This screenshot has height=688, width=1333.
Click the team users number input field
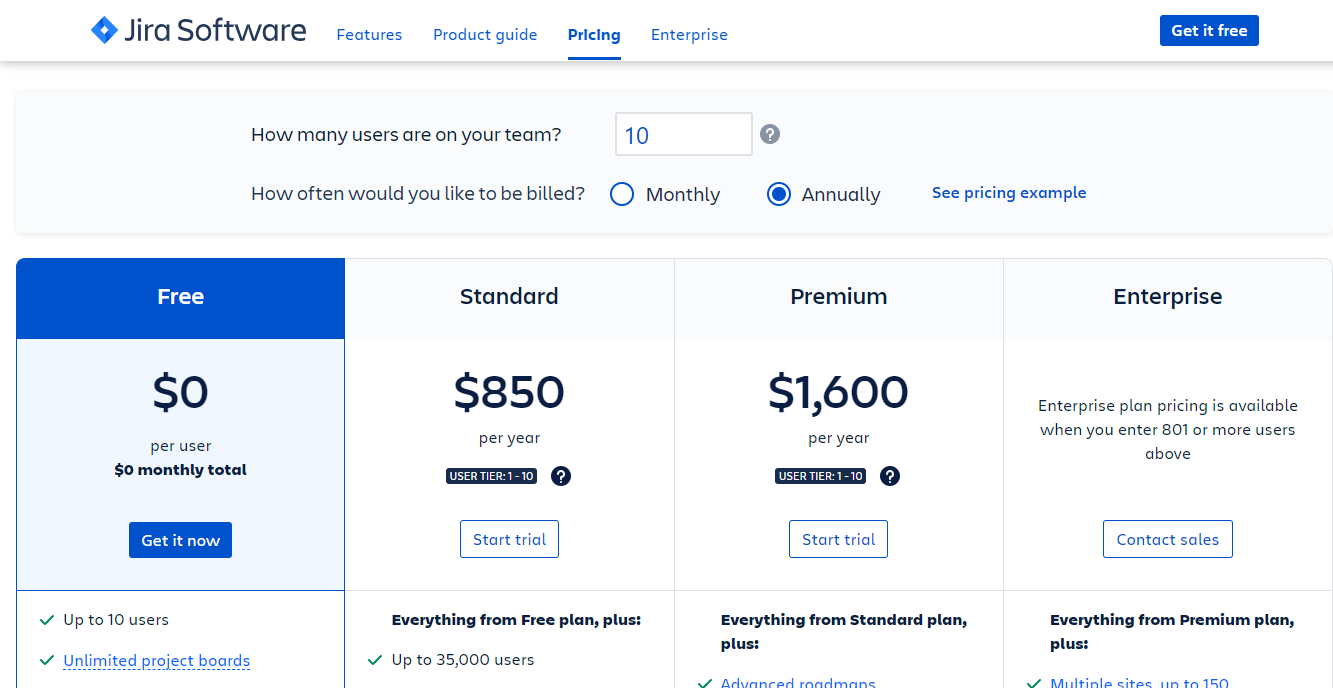(x=683, y=135)
